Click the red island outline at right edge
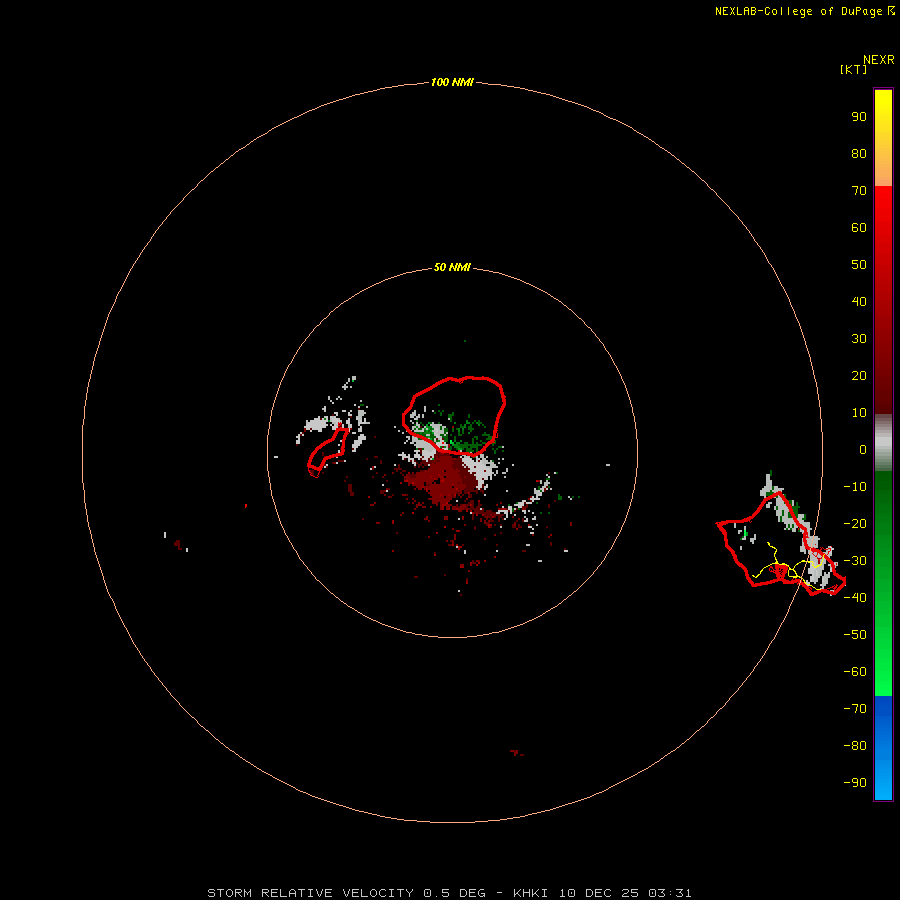 pos(781,543)
